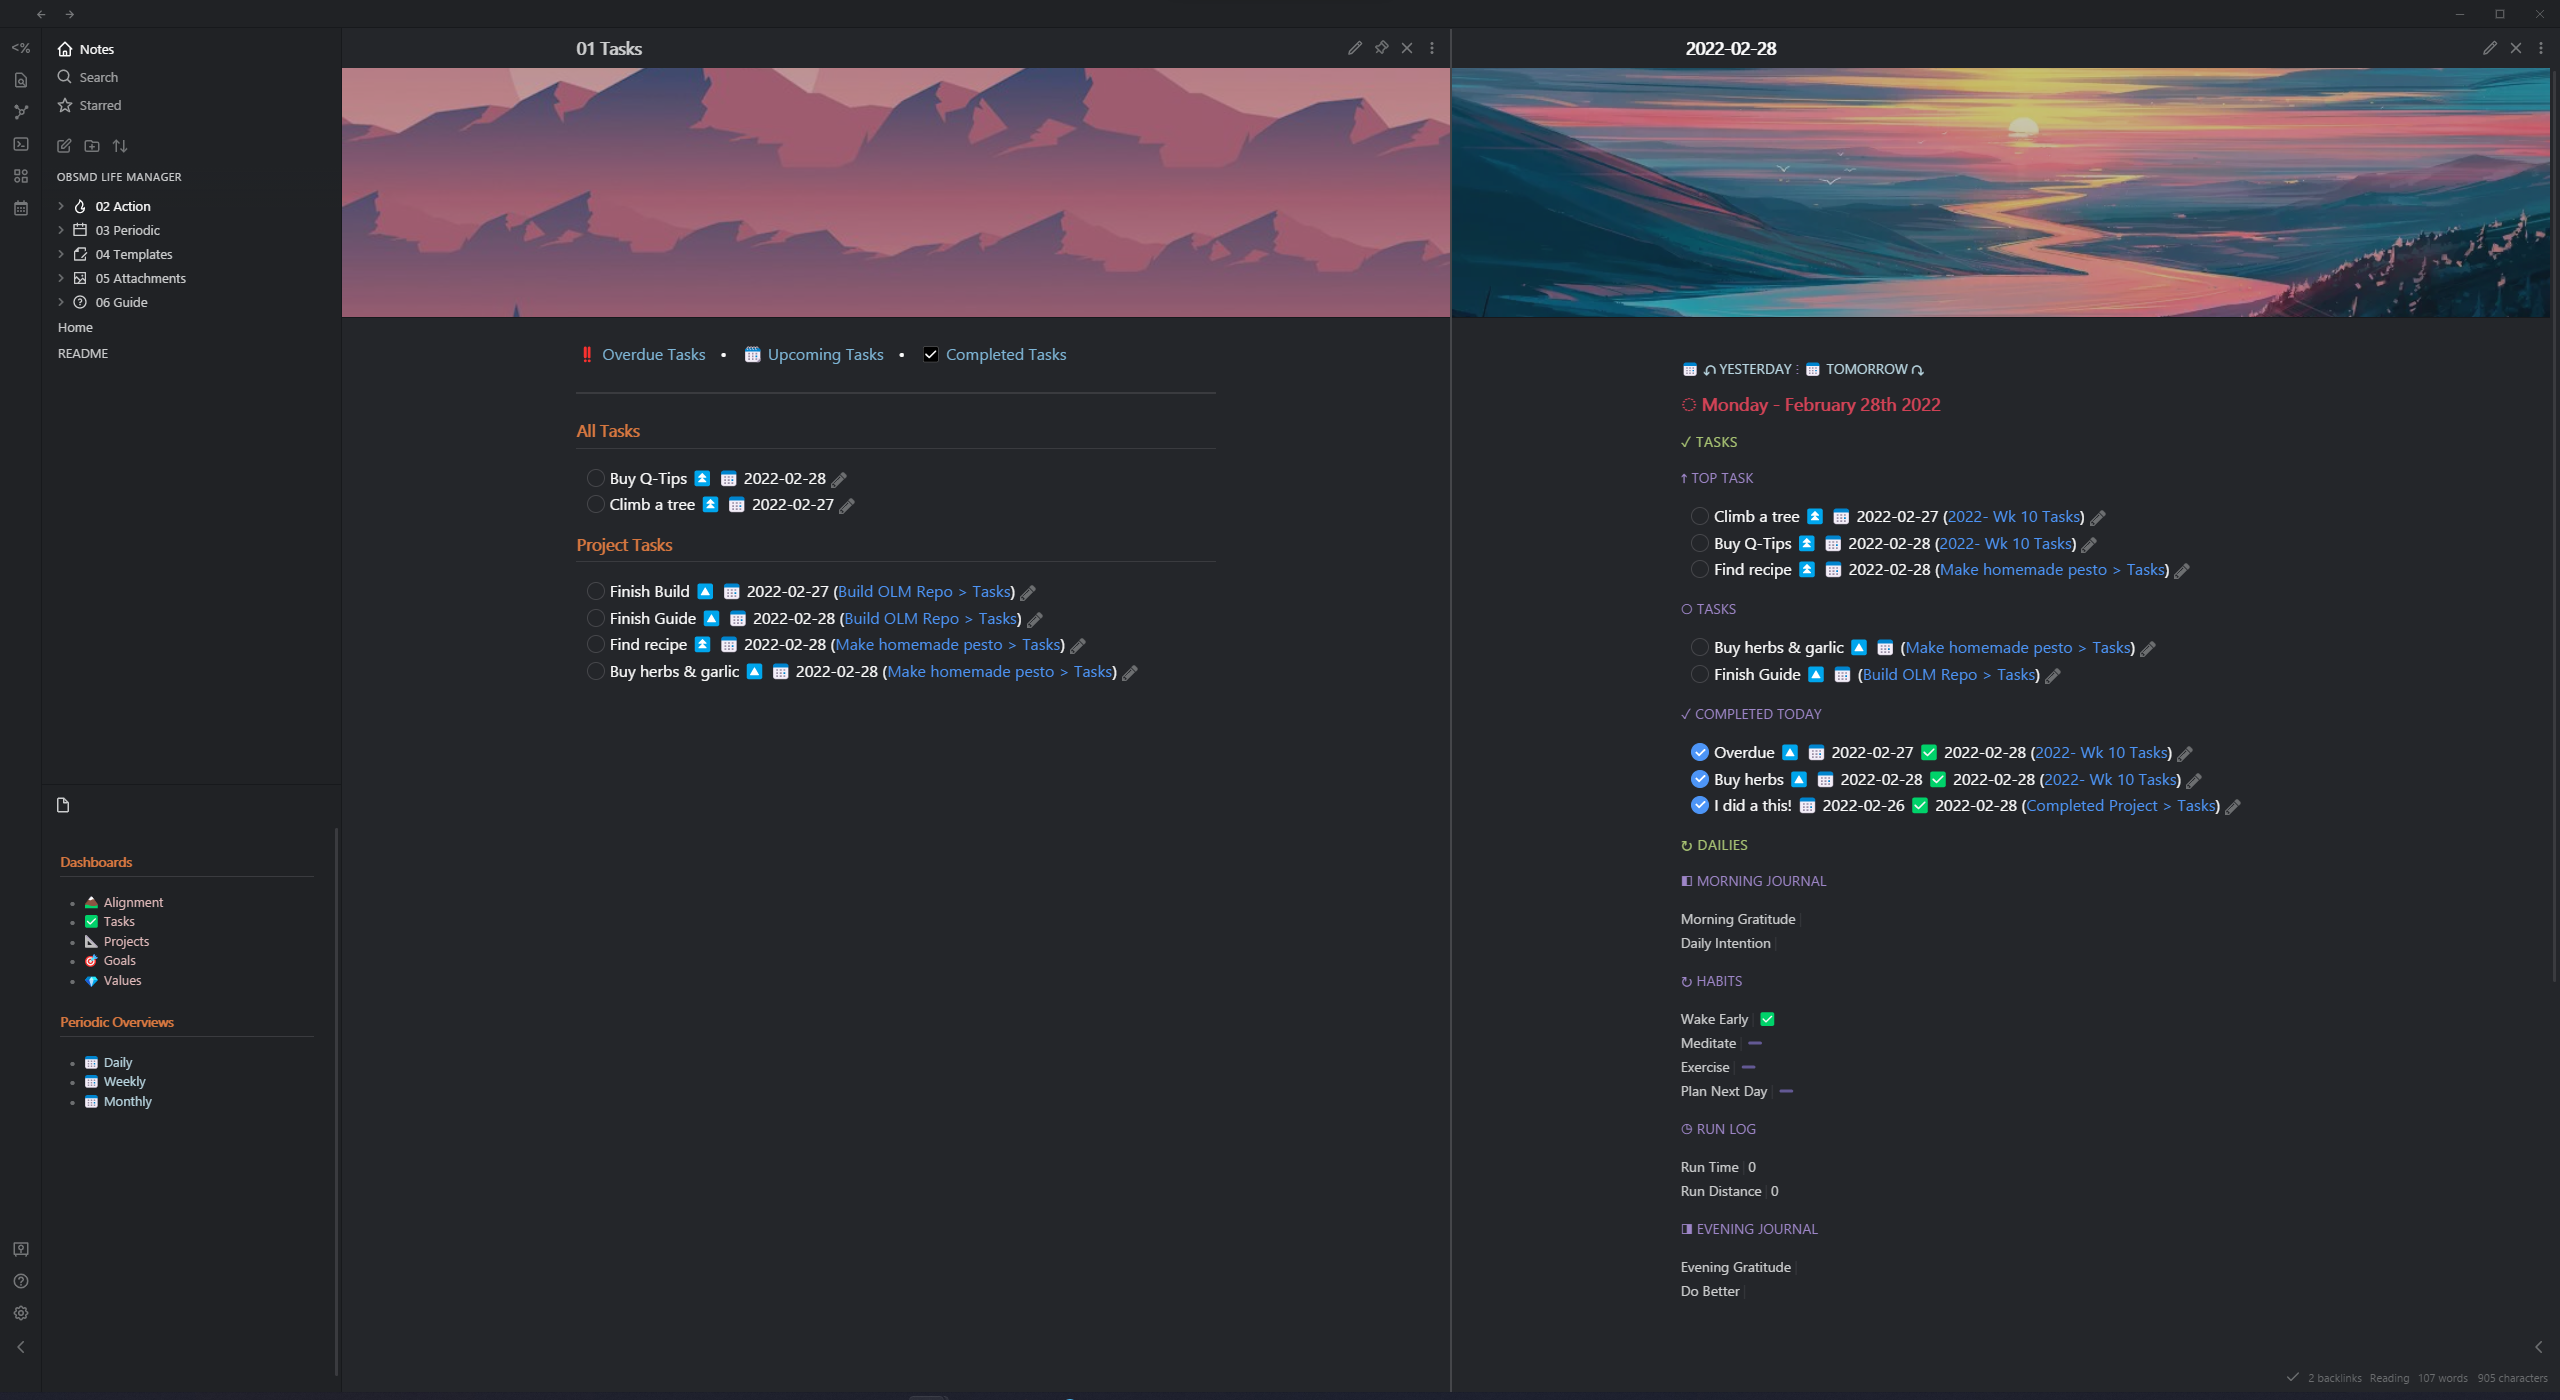
Task: Change sort order in file explorer
Action: click(x=120, y=146)
